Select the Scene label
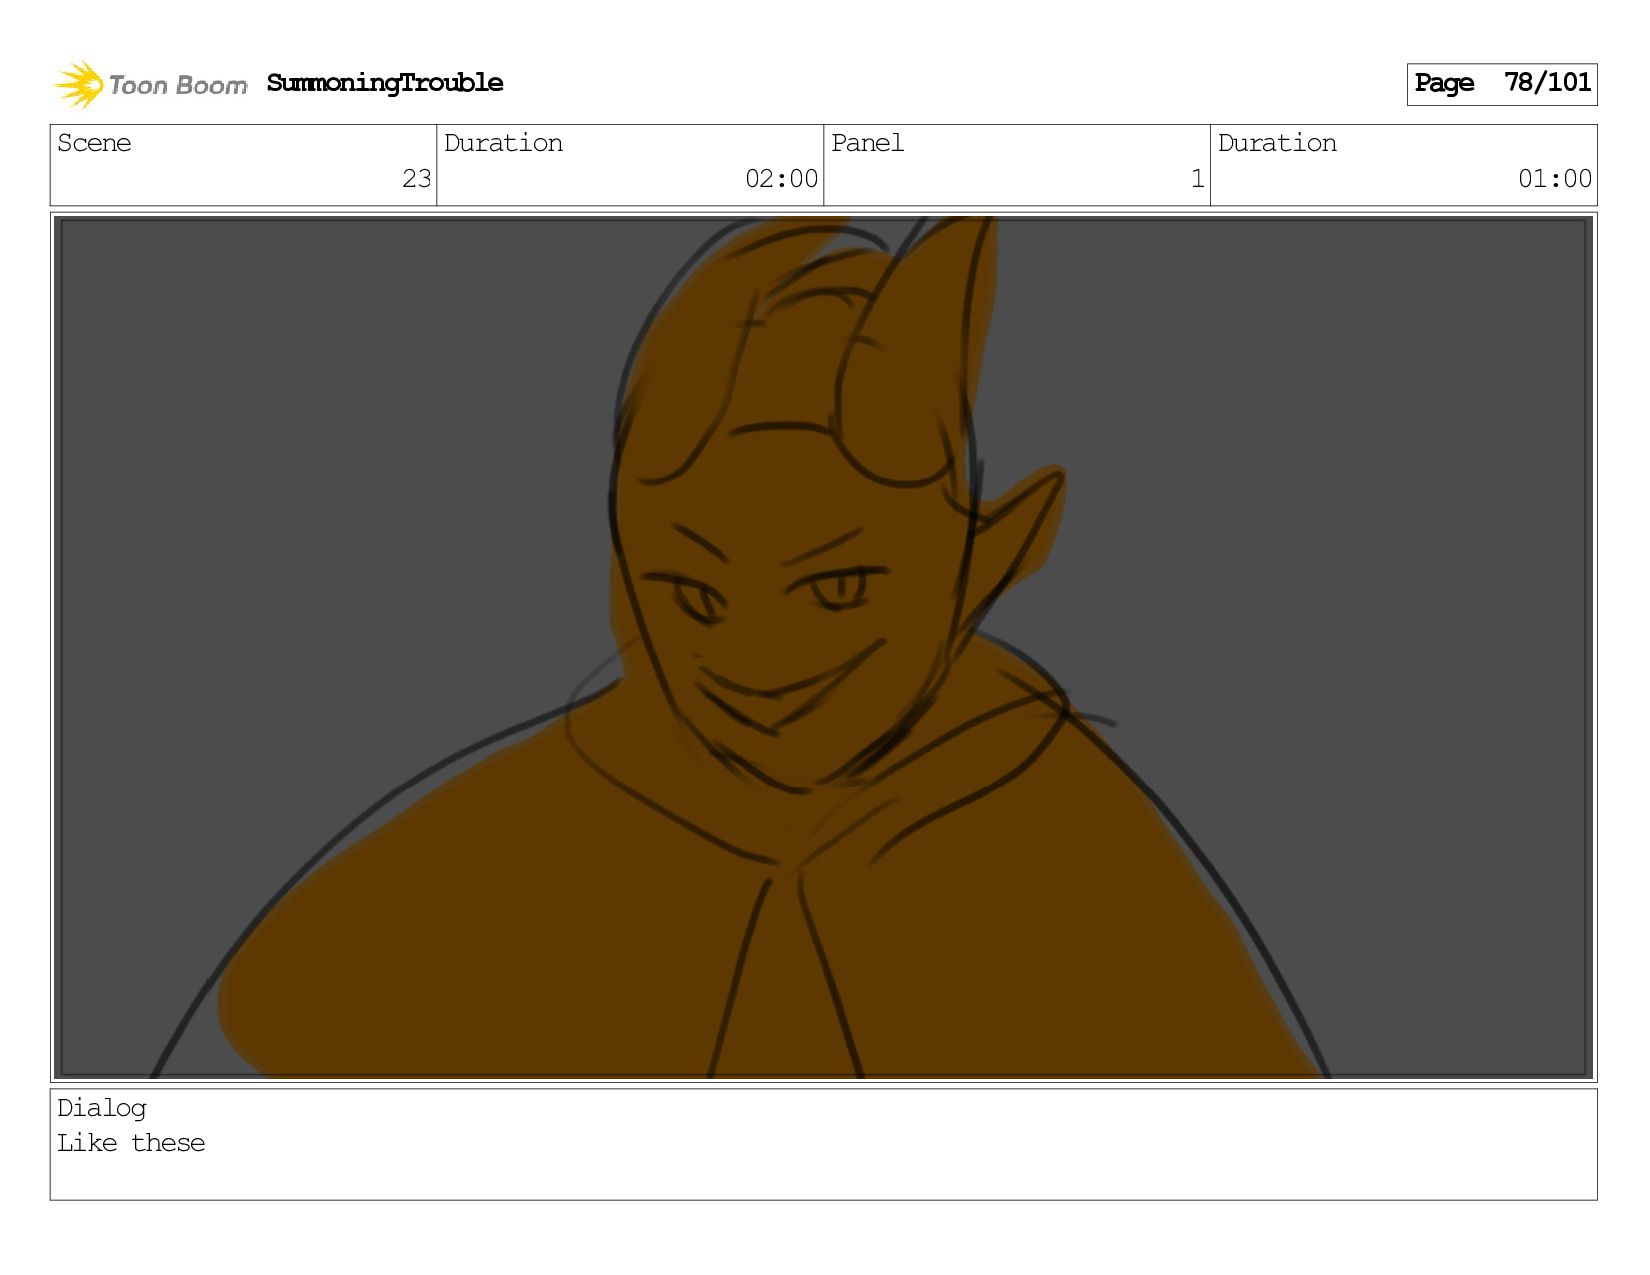1650x1275 pixels. (x=94, y=143)
